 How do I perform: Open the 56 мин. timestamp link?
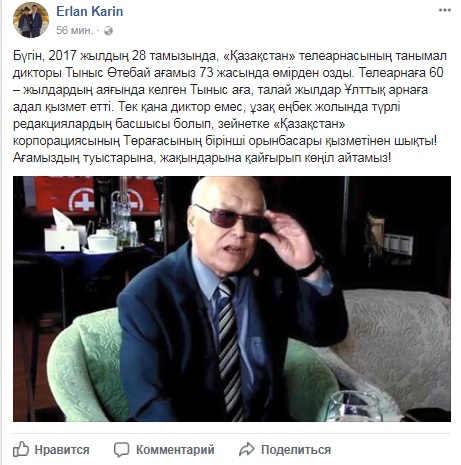(74, 30)
